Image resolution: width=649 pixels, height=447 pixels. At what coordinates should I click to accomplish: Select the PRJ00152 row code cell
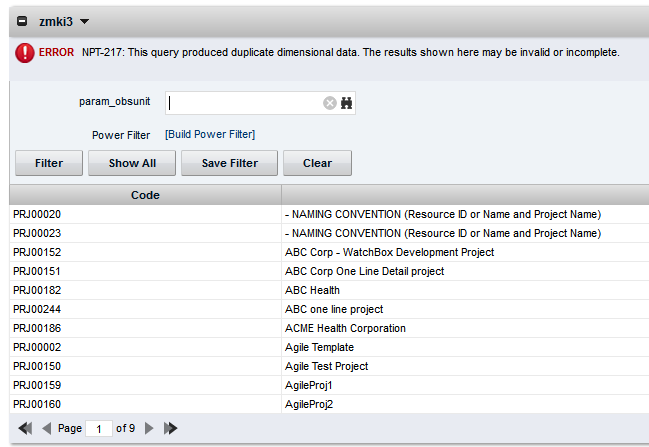(145, 252)
